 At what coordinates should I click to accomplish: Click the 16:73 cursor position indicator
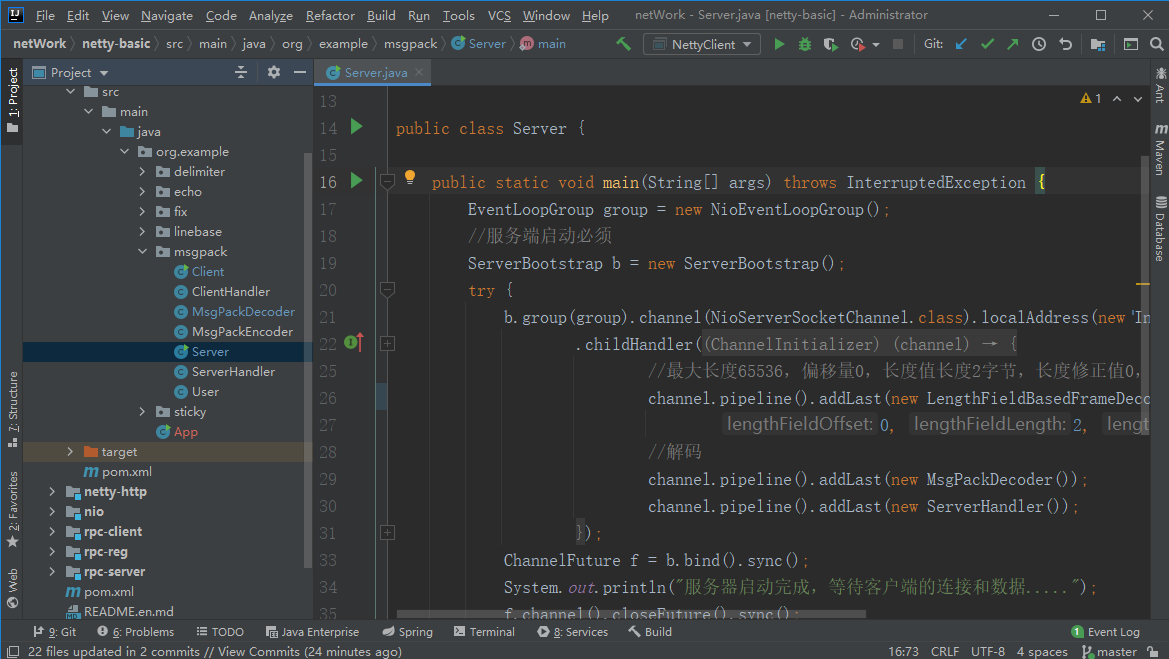pyautogui.click(x=903, y=652)
